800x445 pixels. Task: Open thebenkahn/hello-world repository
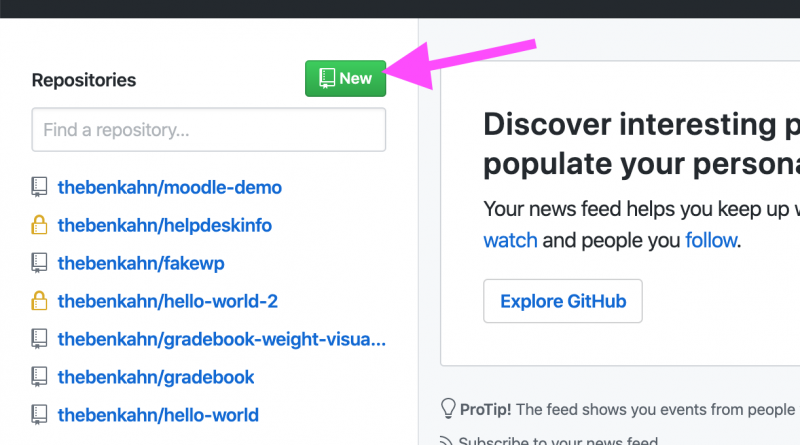pyautogui.click(x=158, y=415)
